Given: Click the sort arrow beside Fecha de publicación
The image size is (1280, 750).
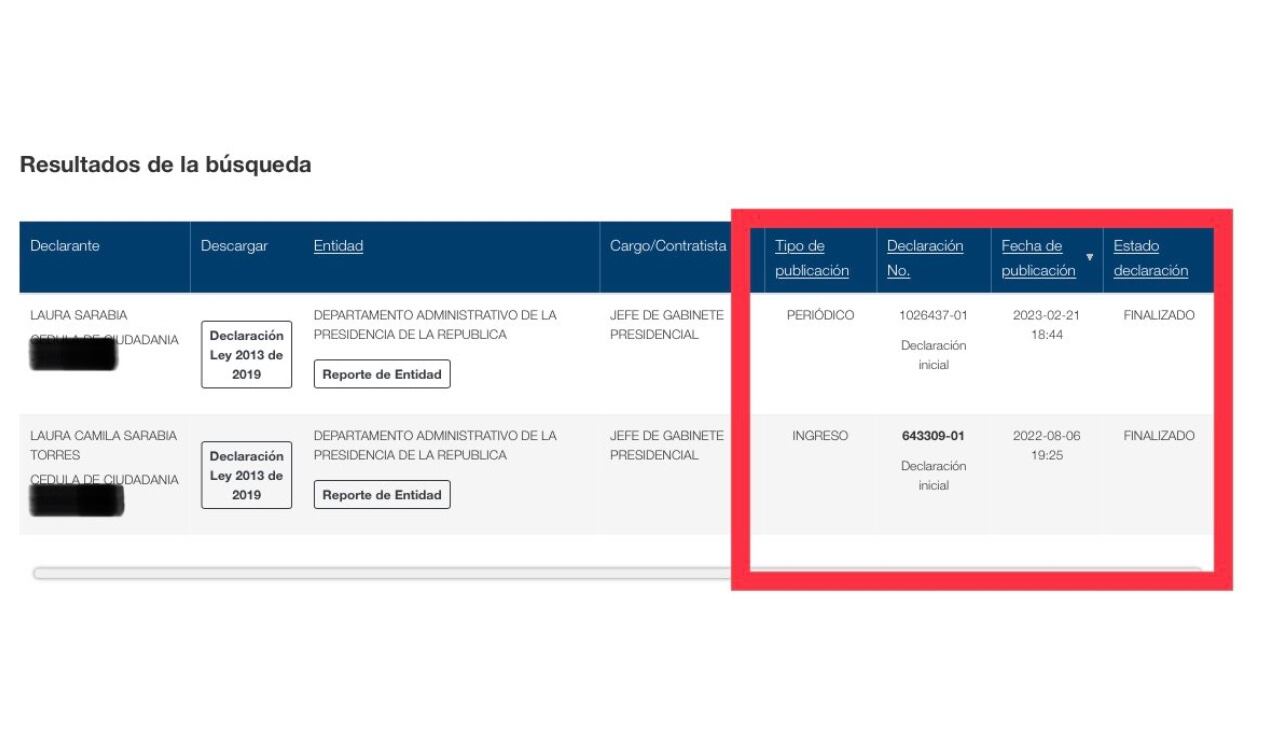Looking at the screenshot, I should click(x=1089, y=258).
